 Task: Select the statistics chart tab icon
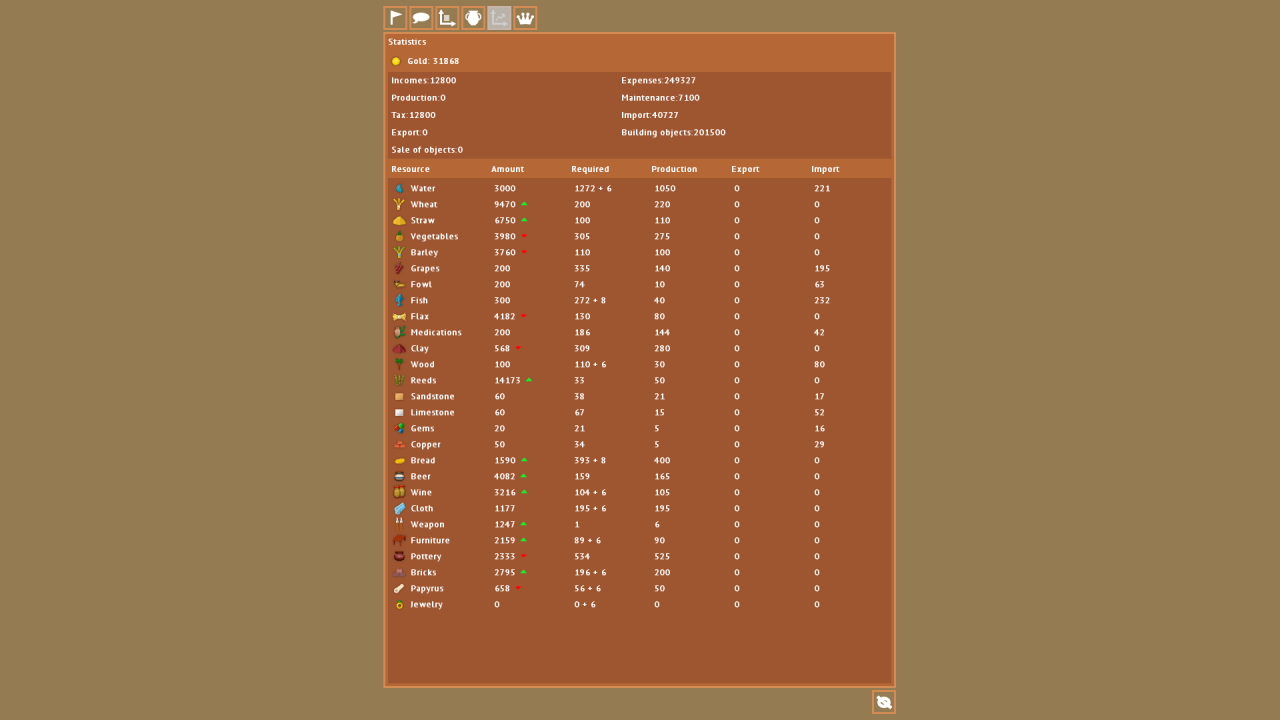pyautogui.click(x=499, y=18)
